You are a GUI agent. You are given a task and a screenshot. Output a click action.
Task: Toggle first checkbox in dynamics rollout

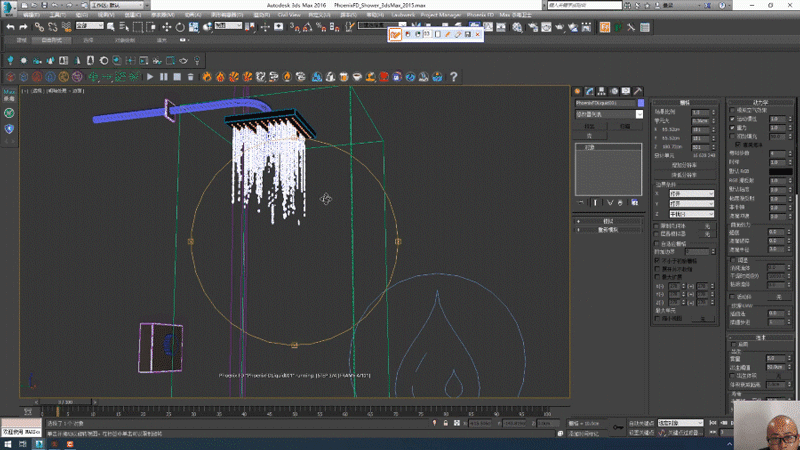tap(733, 110)
